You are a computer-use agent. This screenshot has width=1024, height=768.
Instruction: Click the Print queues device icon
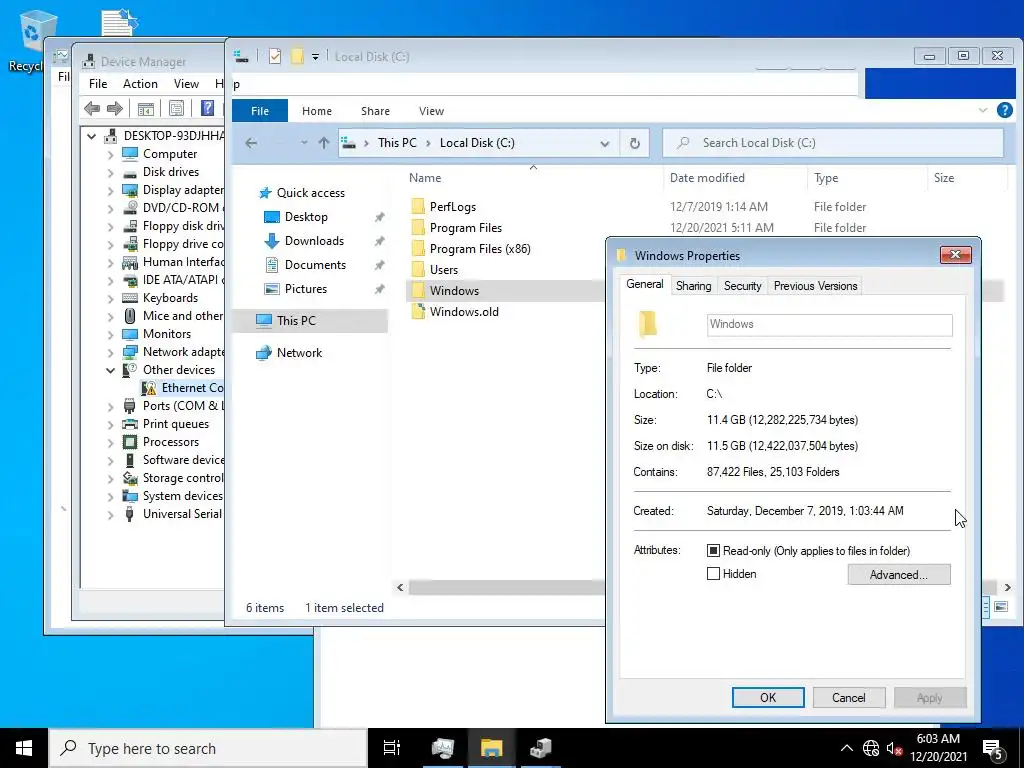coord(131,424)
